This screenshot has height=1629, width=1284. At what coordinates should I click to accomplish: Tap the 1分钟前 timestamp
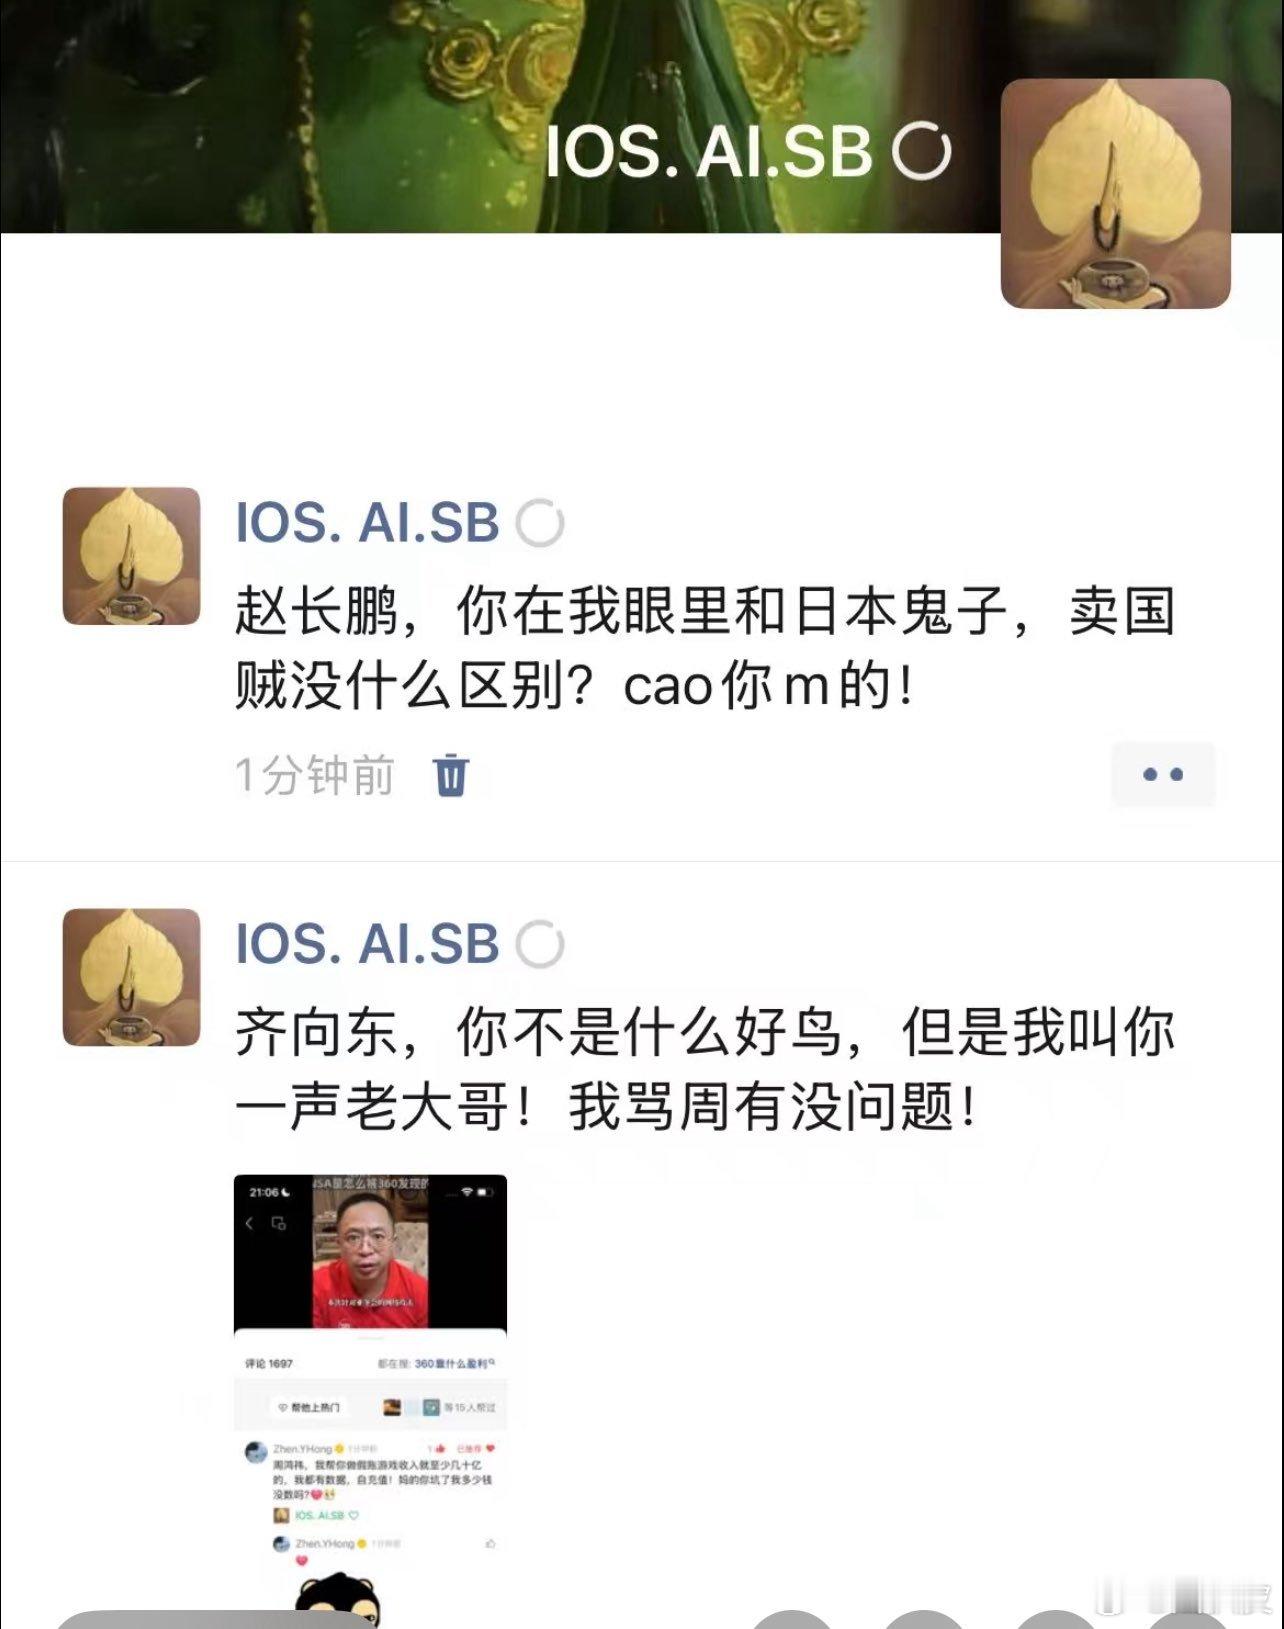(x=315, y=775)
